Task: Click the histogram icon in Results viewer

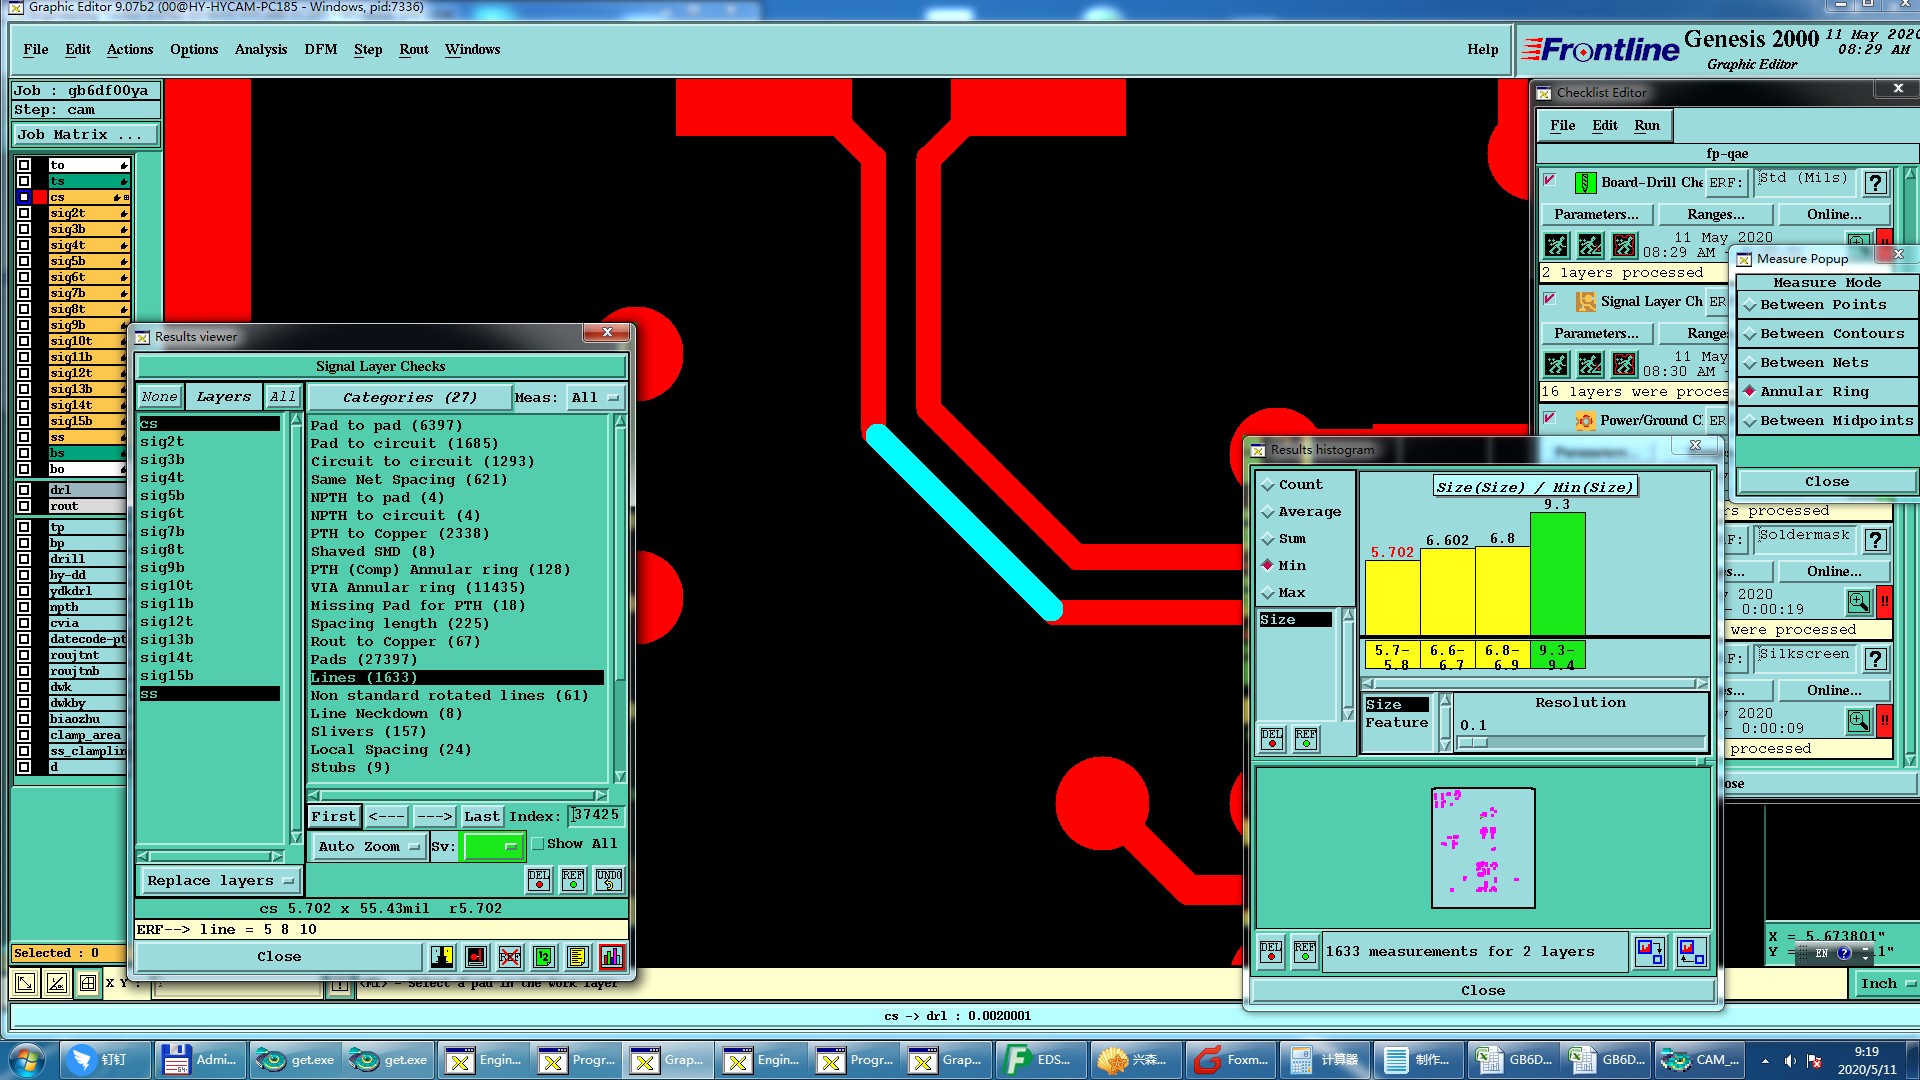Action: click(x=611, y=957)
